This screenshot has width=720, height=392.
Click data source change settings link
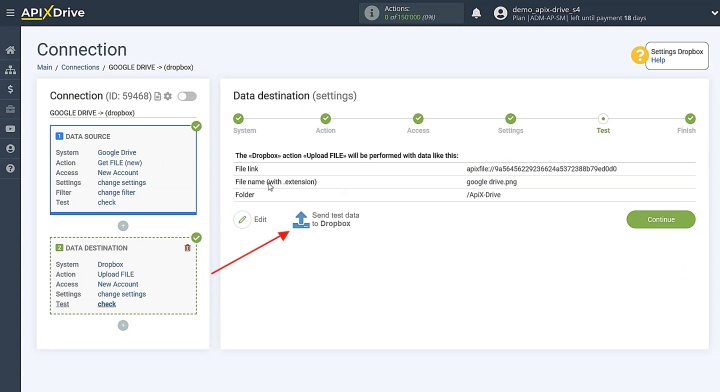click(122, 182)
